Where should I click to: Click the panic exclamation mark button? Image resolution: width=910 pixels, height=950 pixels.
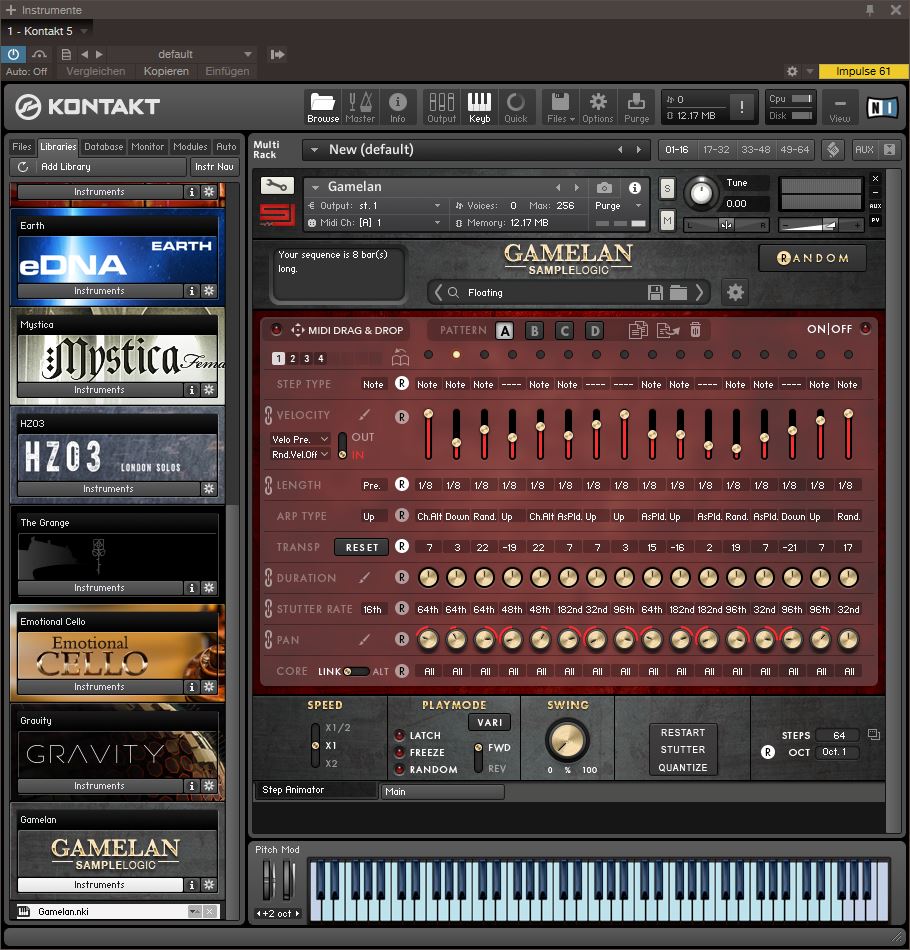pos(742,107)
